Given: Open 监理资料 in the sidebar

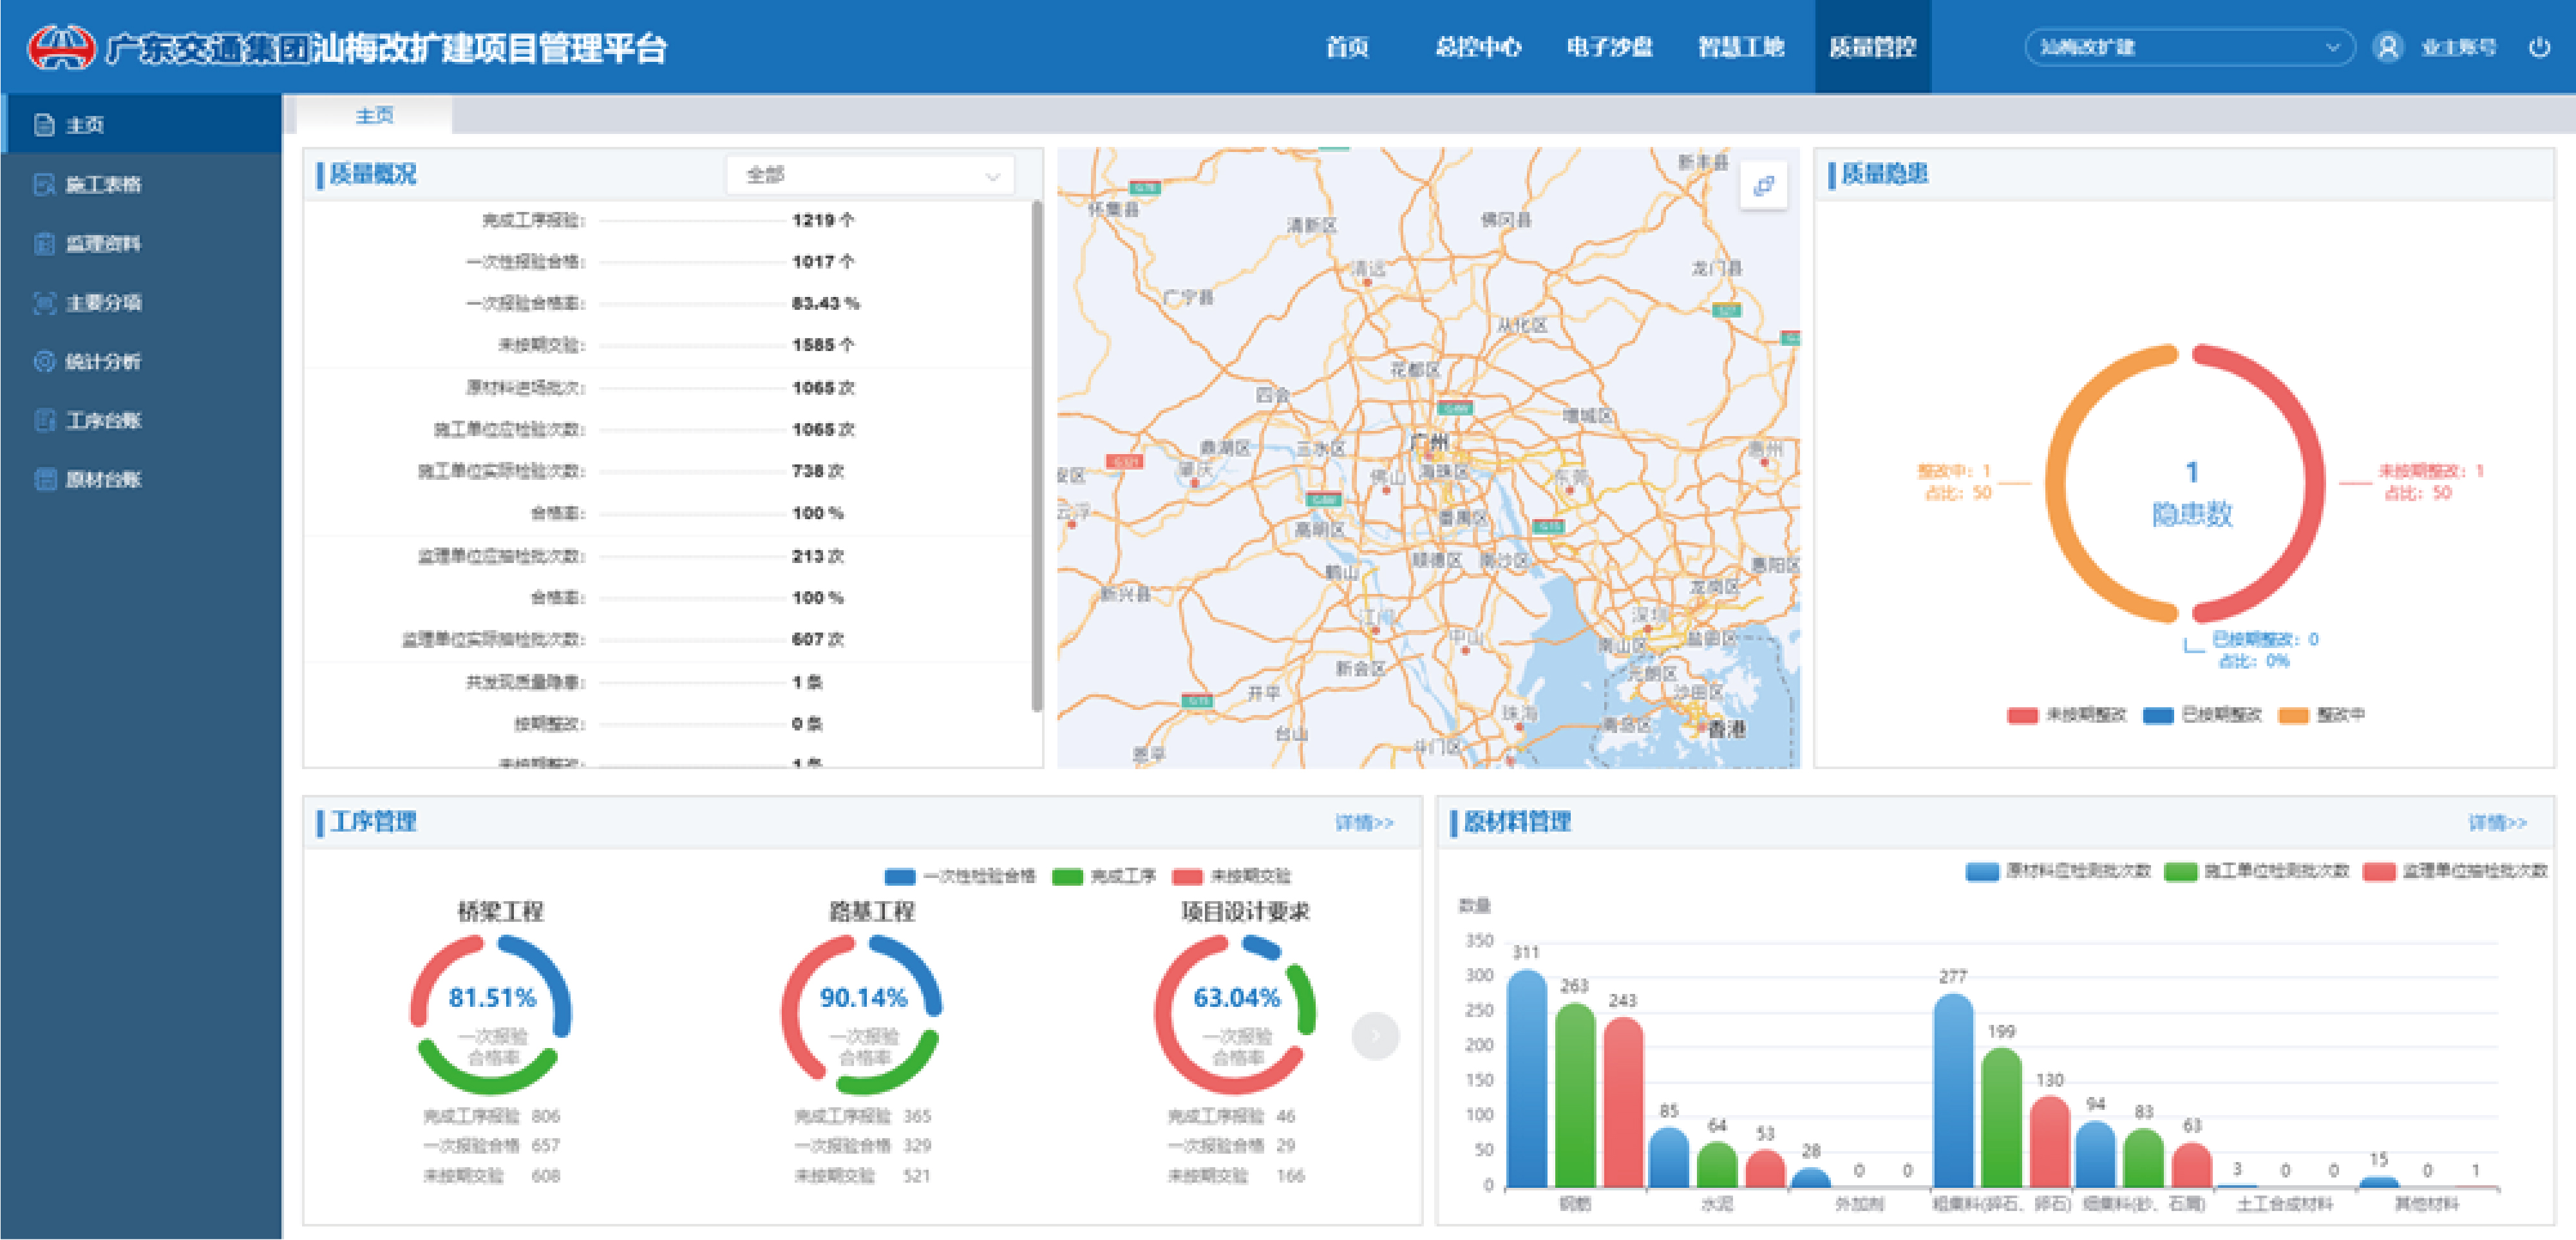Looking at the screenshot, I should coord(103,243).
